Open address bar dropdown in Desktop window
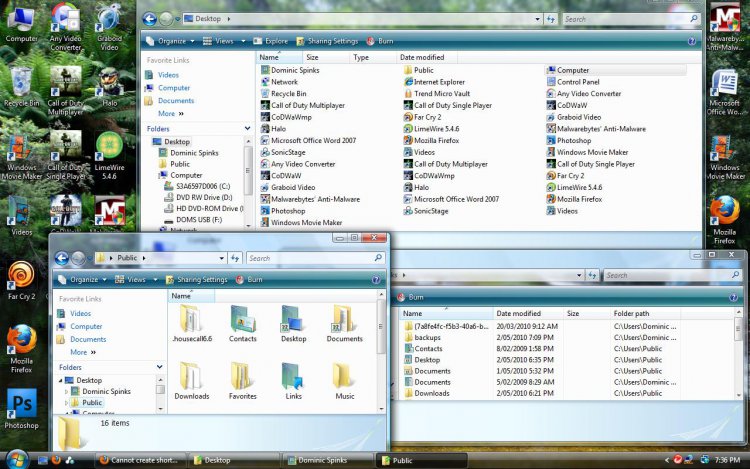The image size is (750, 469). click(x=538, y=19)
